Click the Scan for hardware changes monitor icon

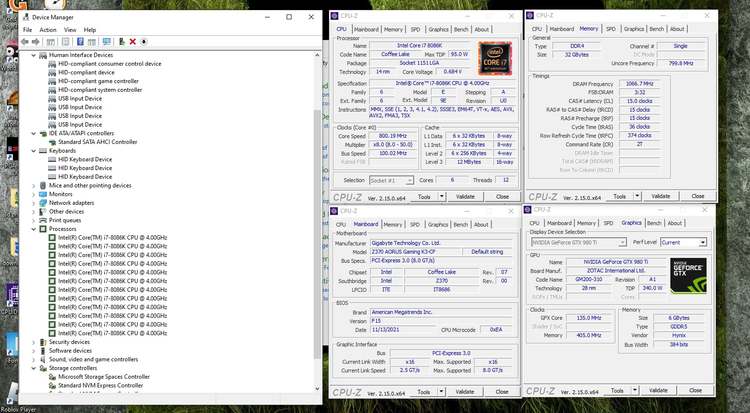pos(107,42)
